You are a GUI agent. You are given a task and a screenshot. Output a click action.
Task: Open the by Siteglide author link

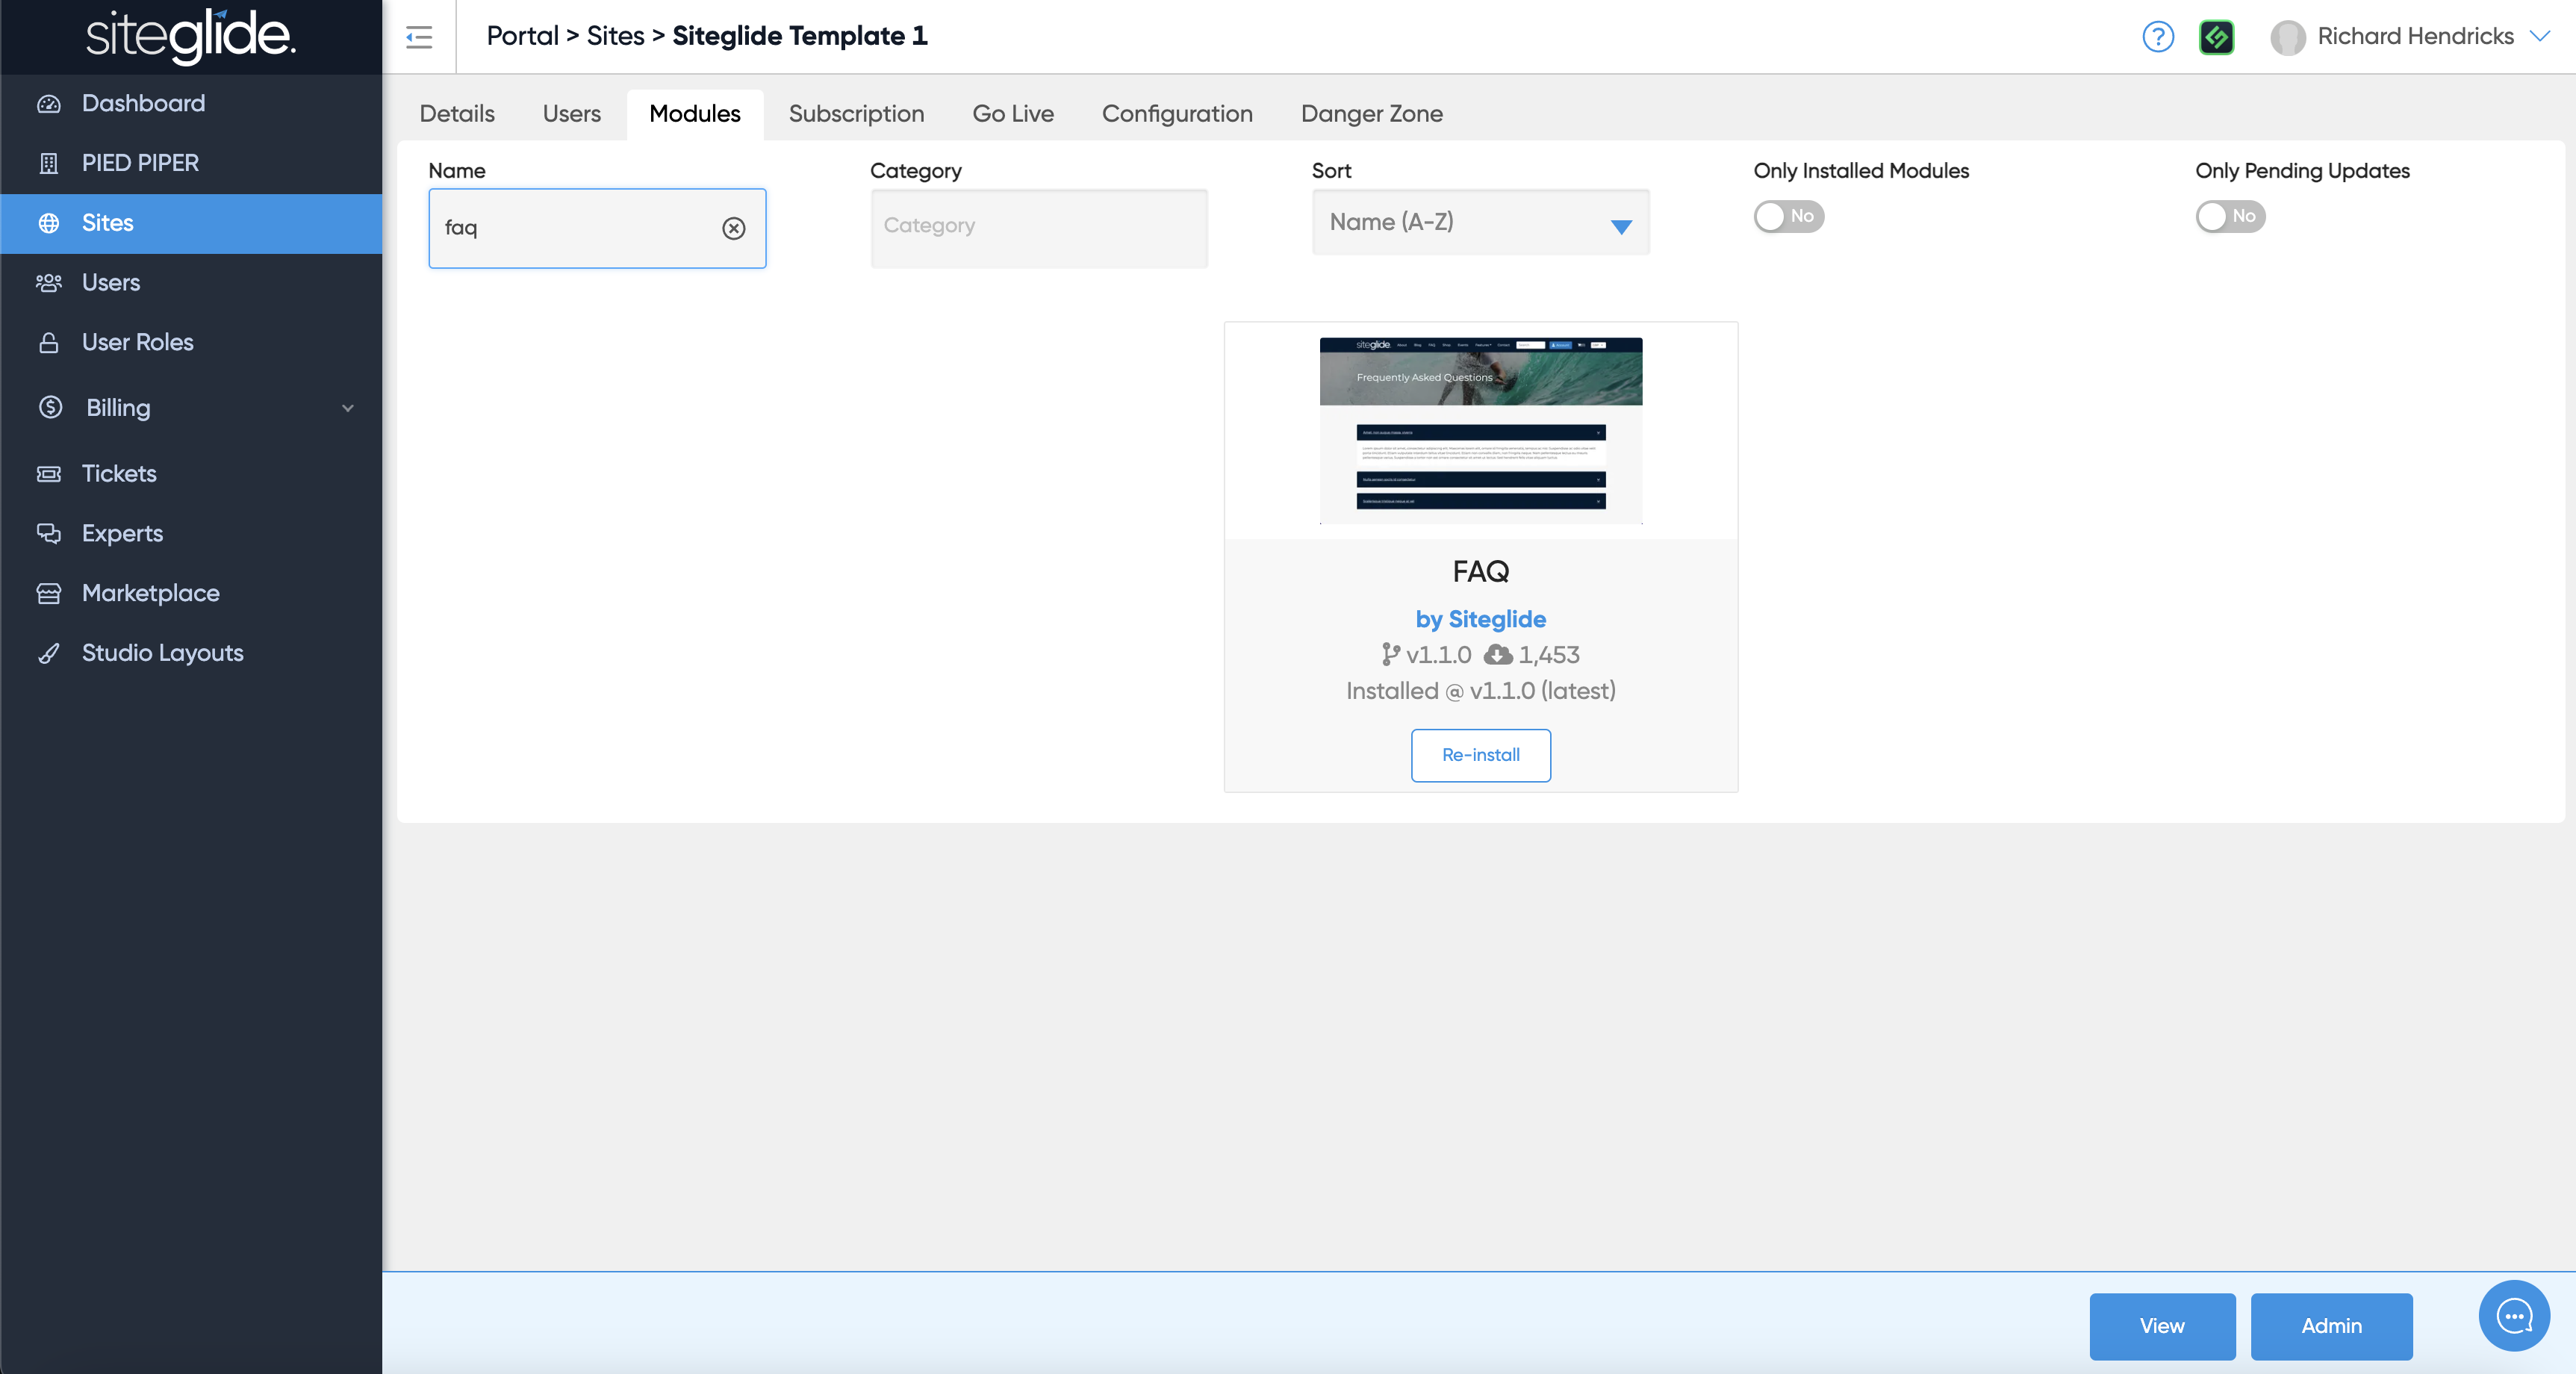[1480, 619]
